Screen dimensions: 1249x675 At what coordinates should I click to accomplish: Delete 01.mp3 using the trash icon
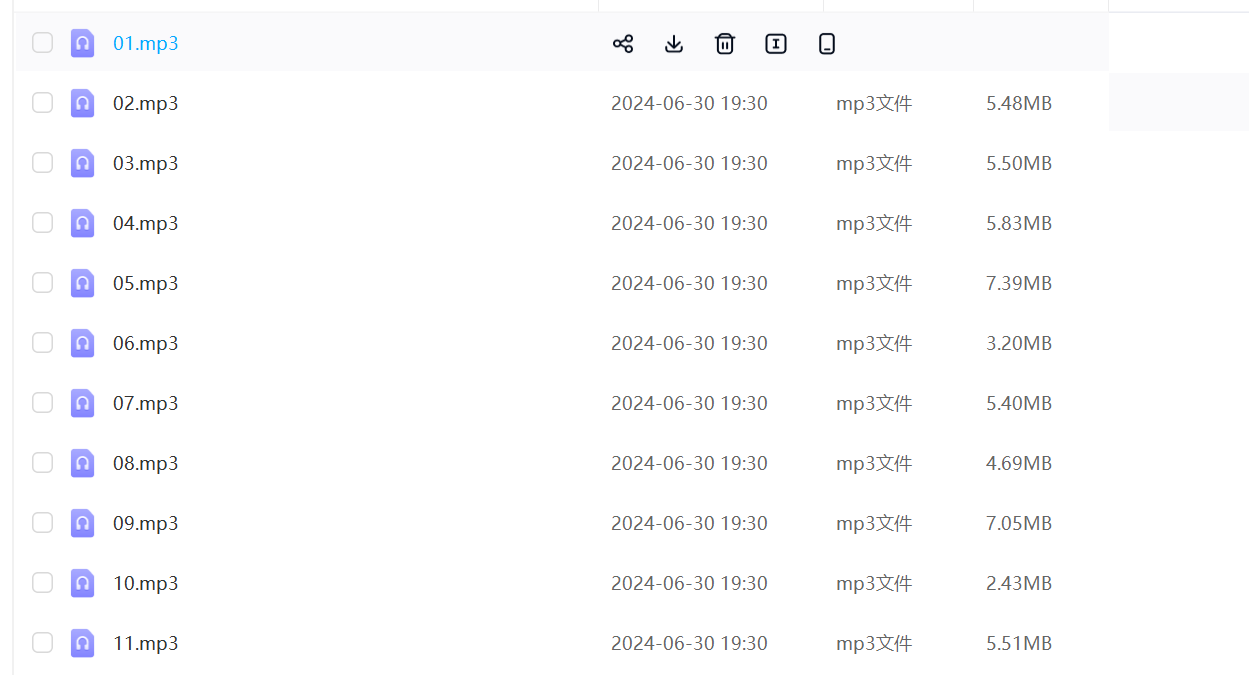pyautogui.click(x=725, y=43)
